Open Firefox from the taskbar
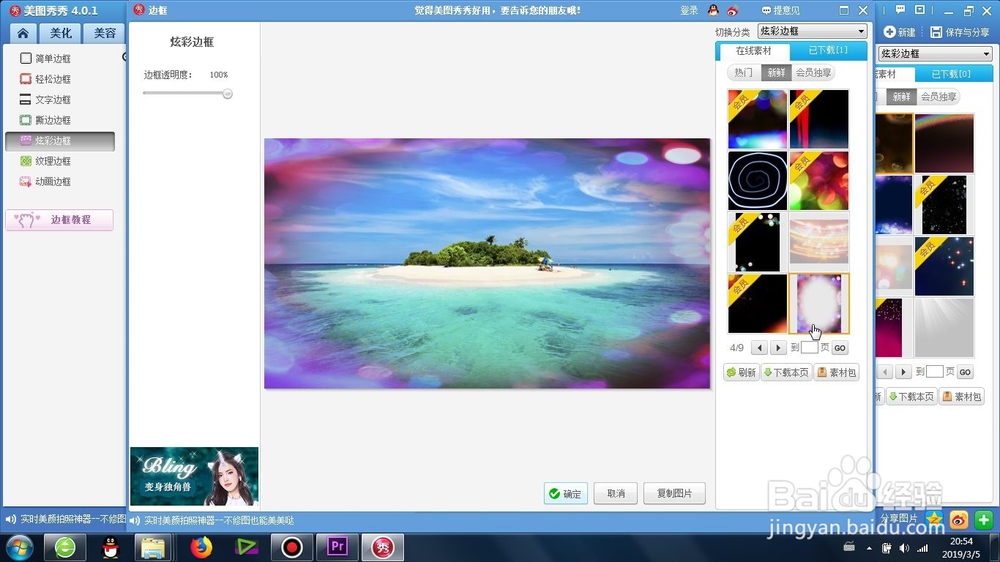This screenshot has height=562, width=1000. coord(201,547)
